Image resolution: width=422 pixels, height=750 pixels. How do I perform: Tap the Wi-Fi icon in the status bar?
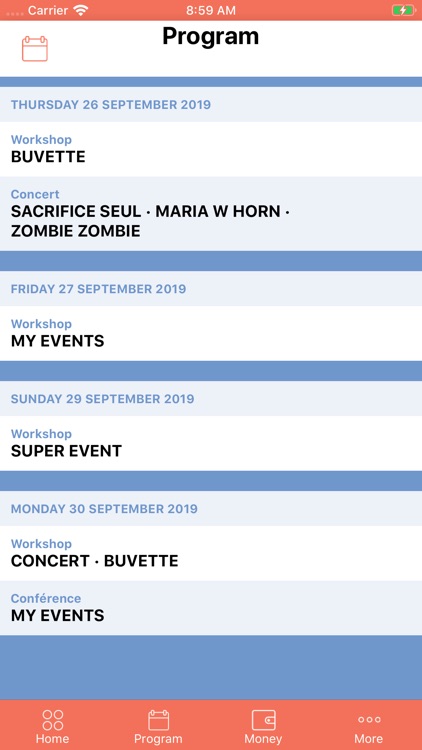[x=81, y=10]
